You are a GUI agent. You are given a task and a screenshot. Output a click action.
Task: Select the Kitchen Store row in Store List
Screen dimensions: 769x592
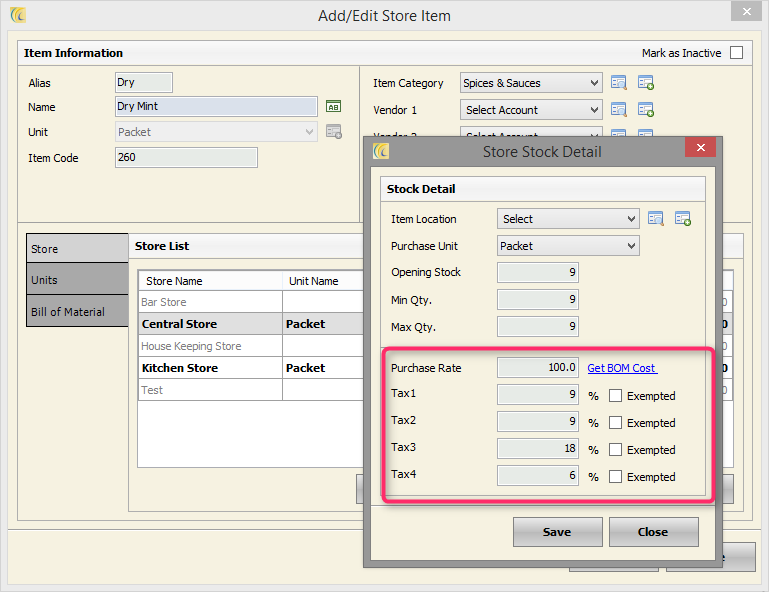point(180,368)
